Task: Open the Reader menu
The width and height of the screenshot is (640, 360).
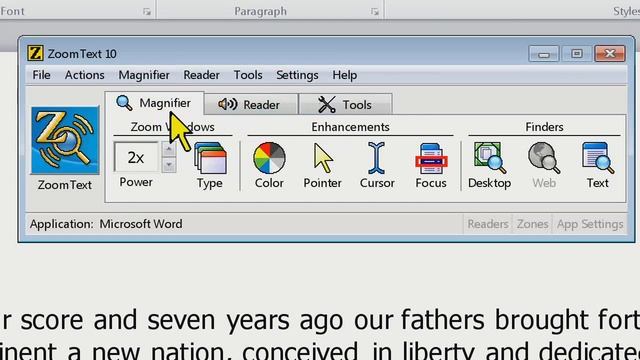Action: click(201, 75)
